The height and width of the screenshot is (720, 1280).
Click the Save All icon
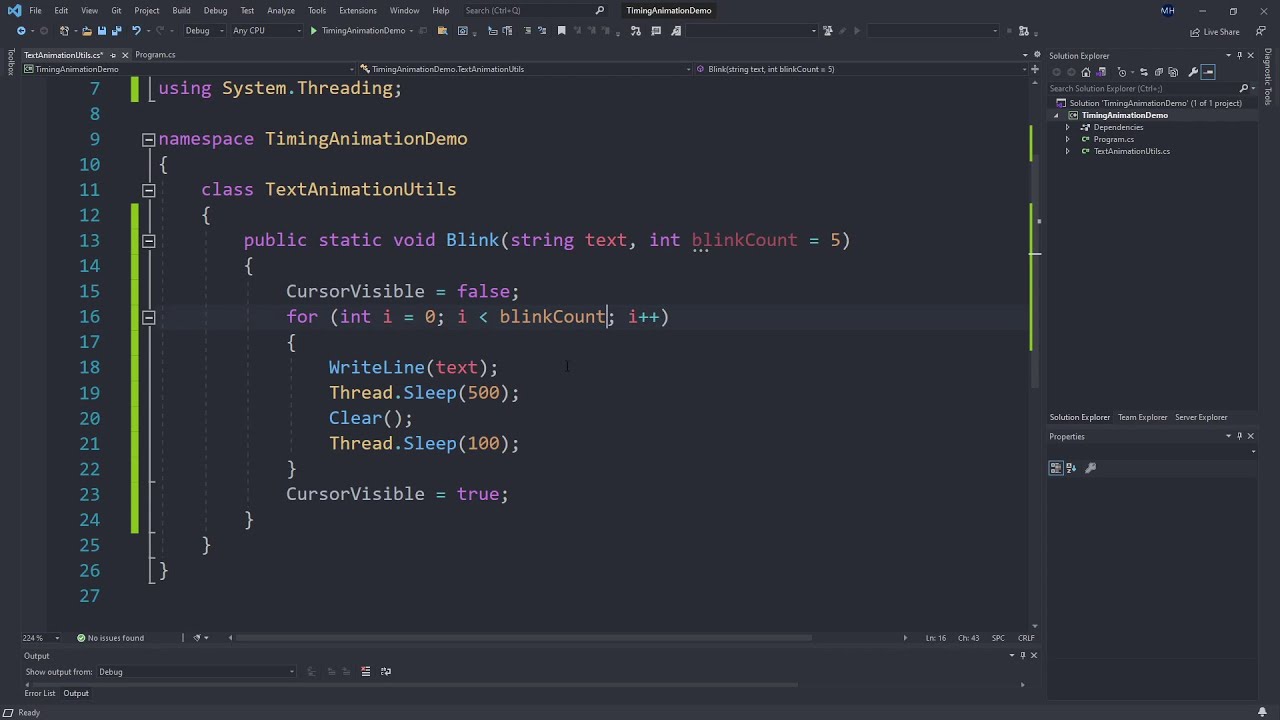[117, 31]
